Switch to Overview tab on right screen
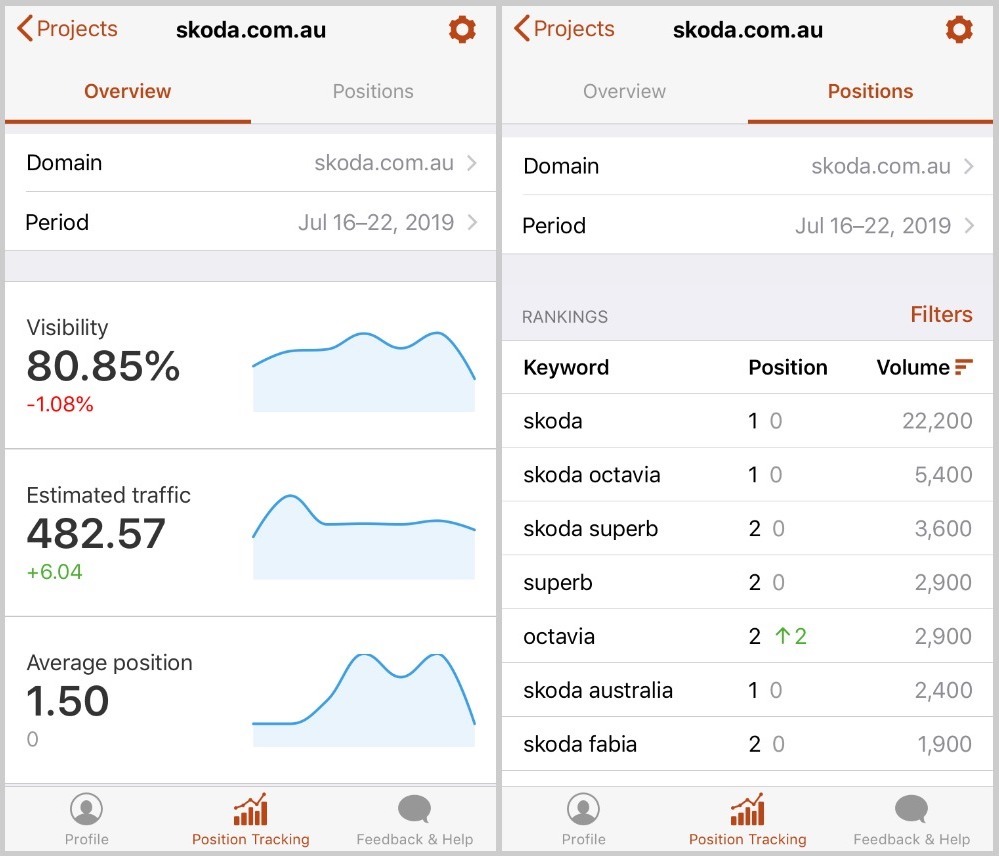Viewport: 999px width, 856px height. pos(624,91)
